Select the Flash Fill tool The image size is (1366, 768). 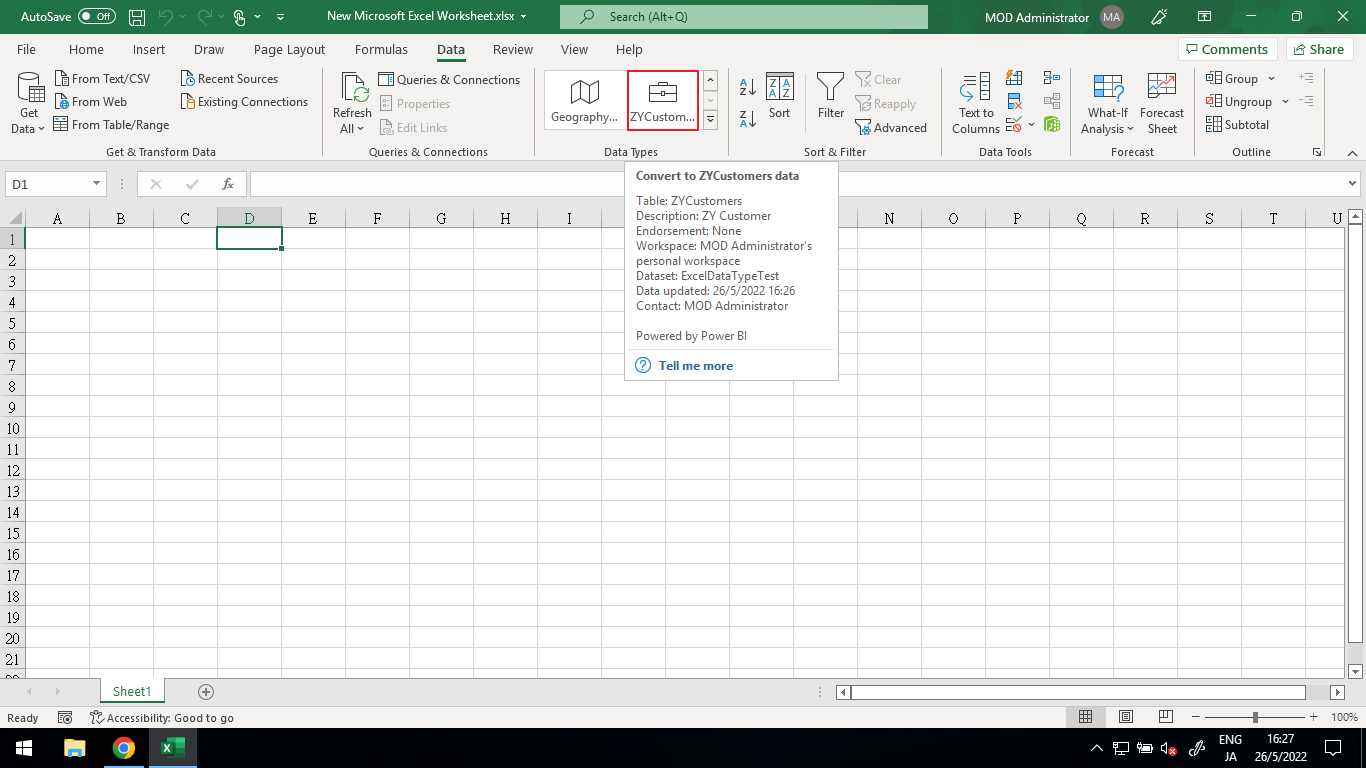pyautogui.click(x=1013, y=78)
